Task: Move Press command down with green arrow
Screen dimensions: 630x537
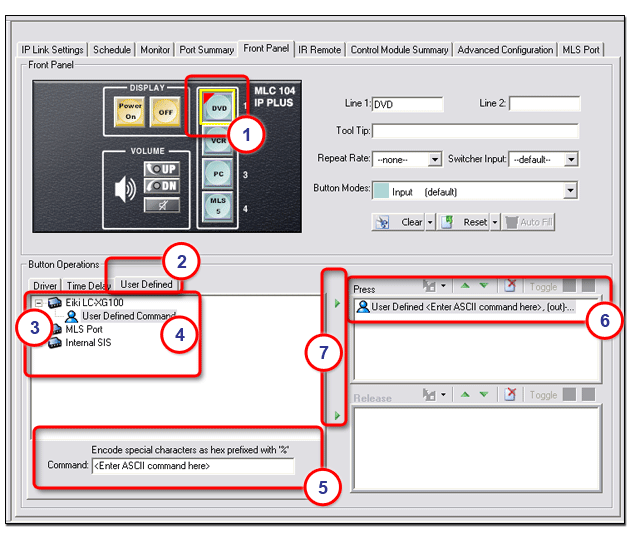Action: (484, 286)
